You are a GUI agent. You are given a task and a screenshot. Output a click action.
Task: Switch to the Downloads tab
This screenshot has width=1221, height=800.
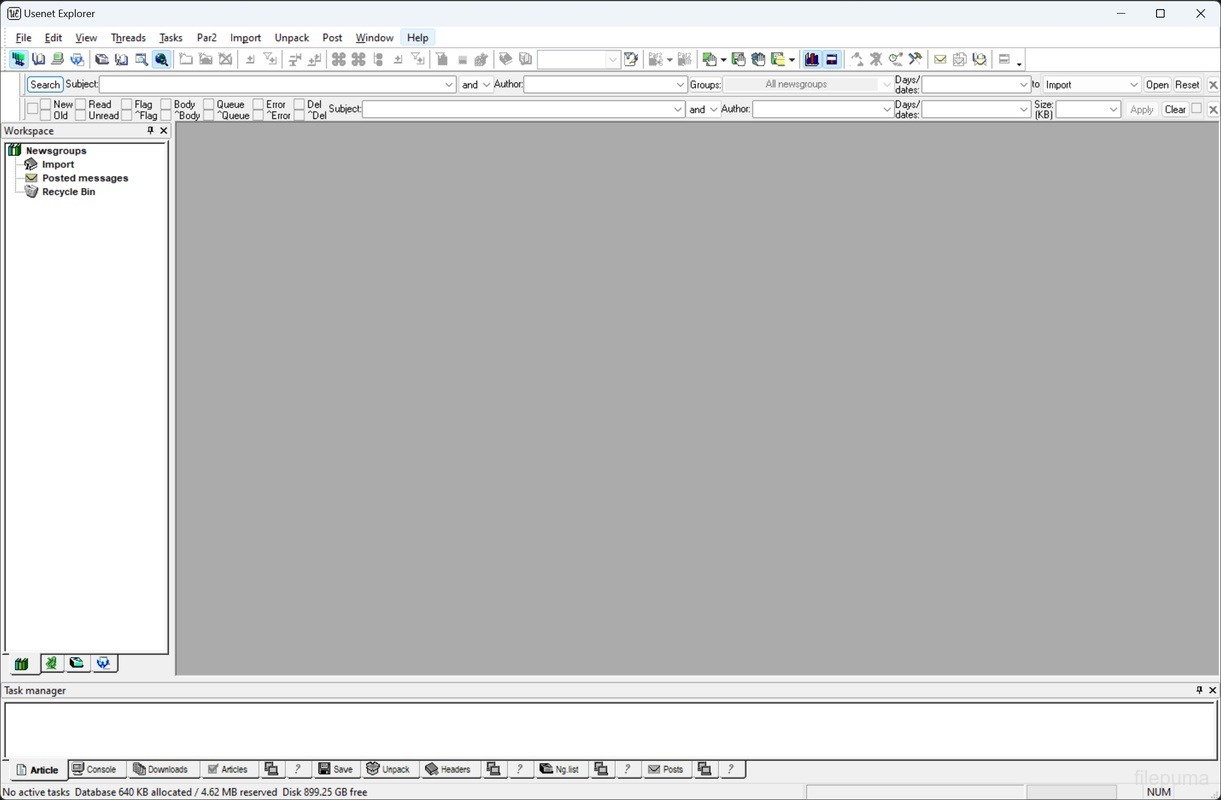pos(161,769)
